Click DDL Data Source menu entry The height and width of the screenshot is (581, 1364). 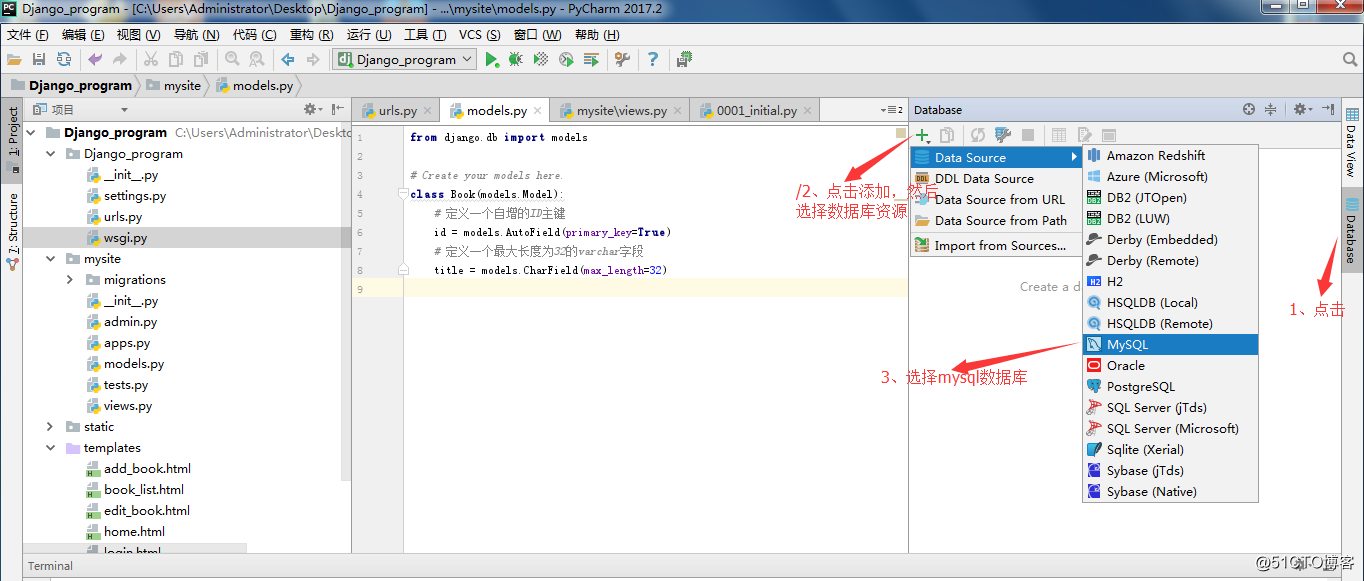click(997, 178)
